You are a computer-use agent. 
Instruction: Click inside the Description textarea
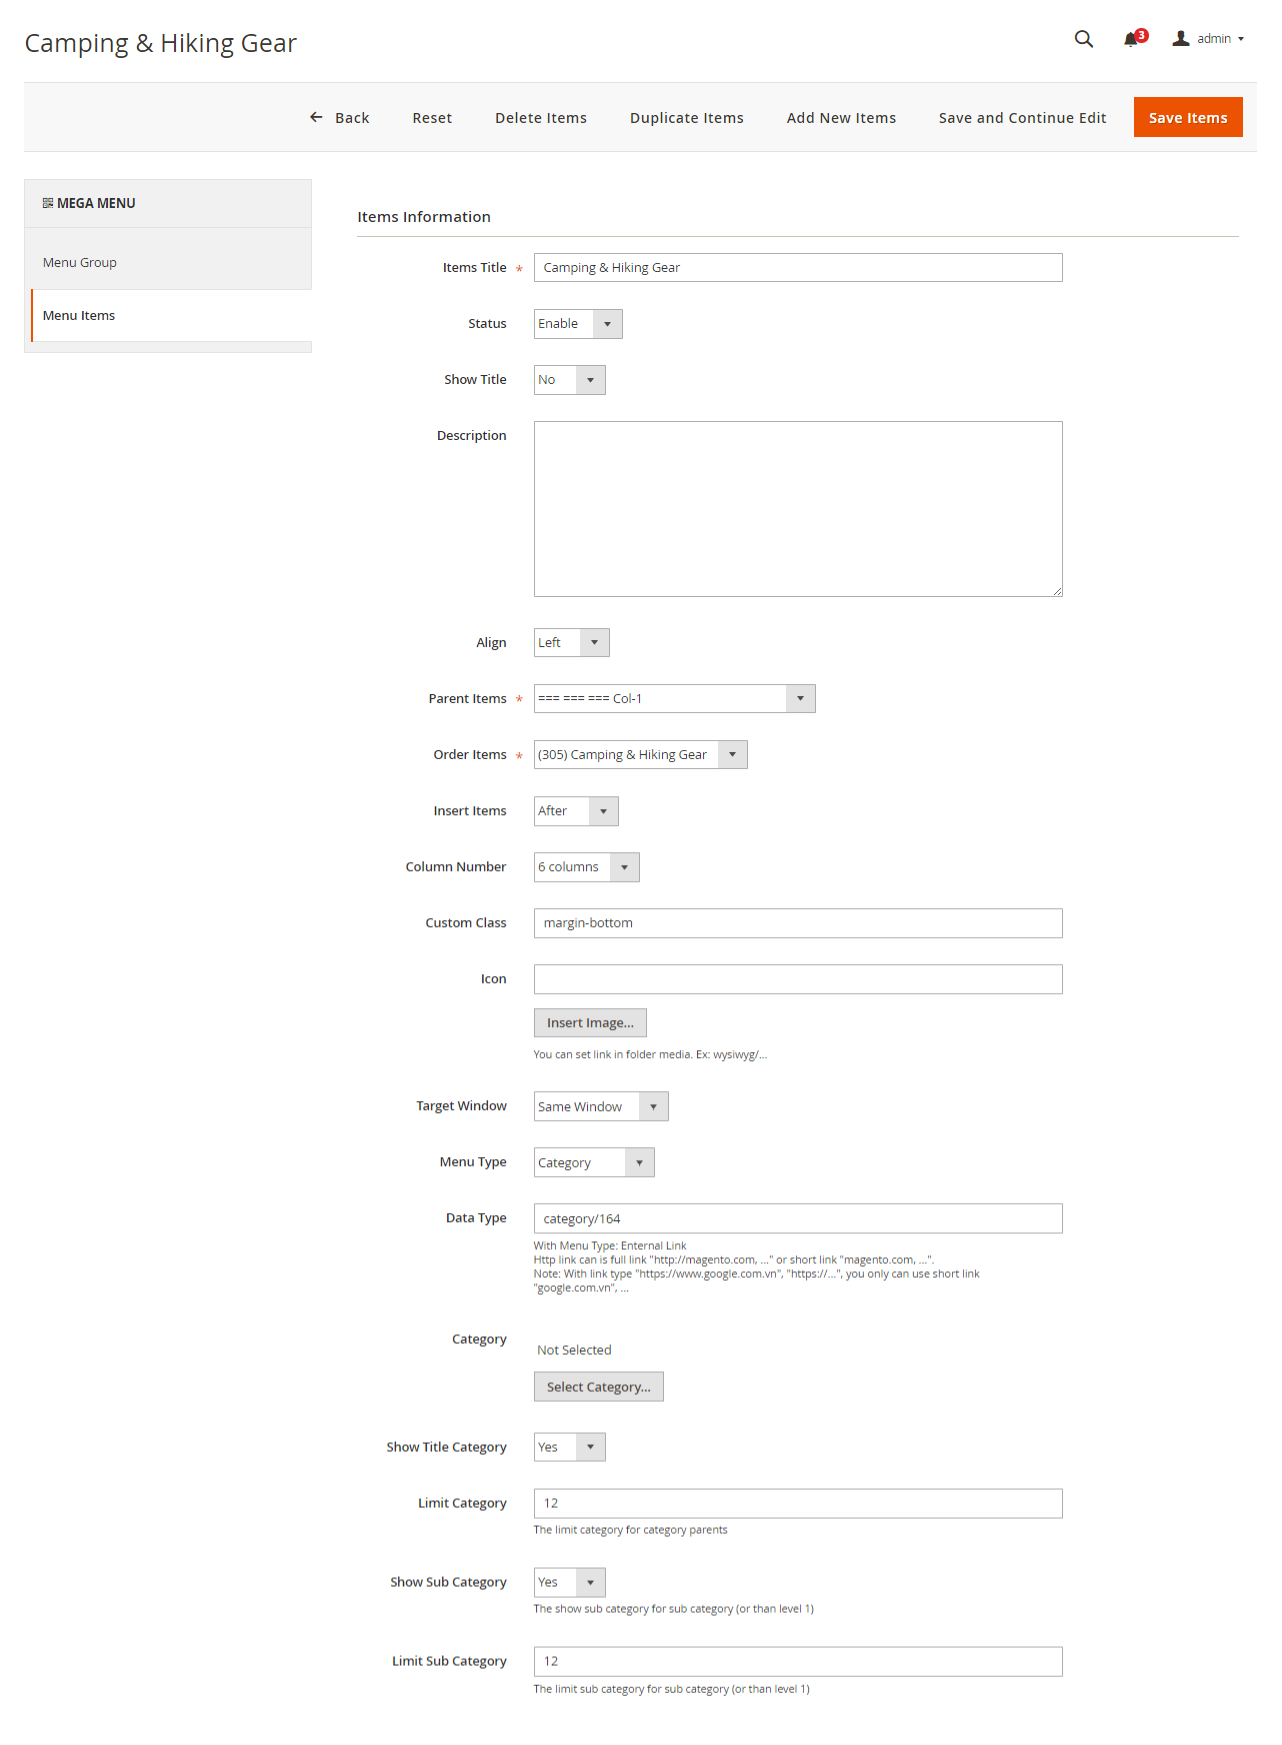point(798,509)
